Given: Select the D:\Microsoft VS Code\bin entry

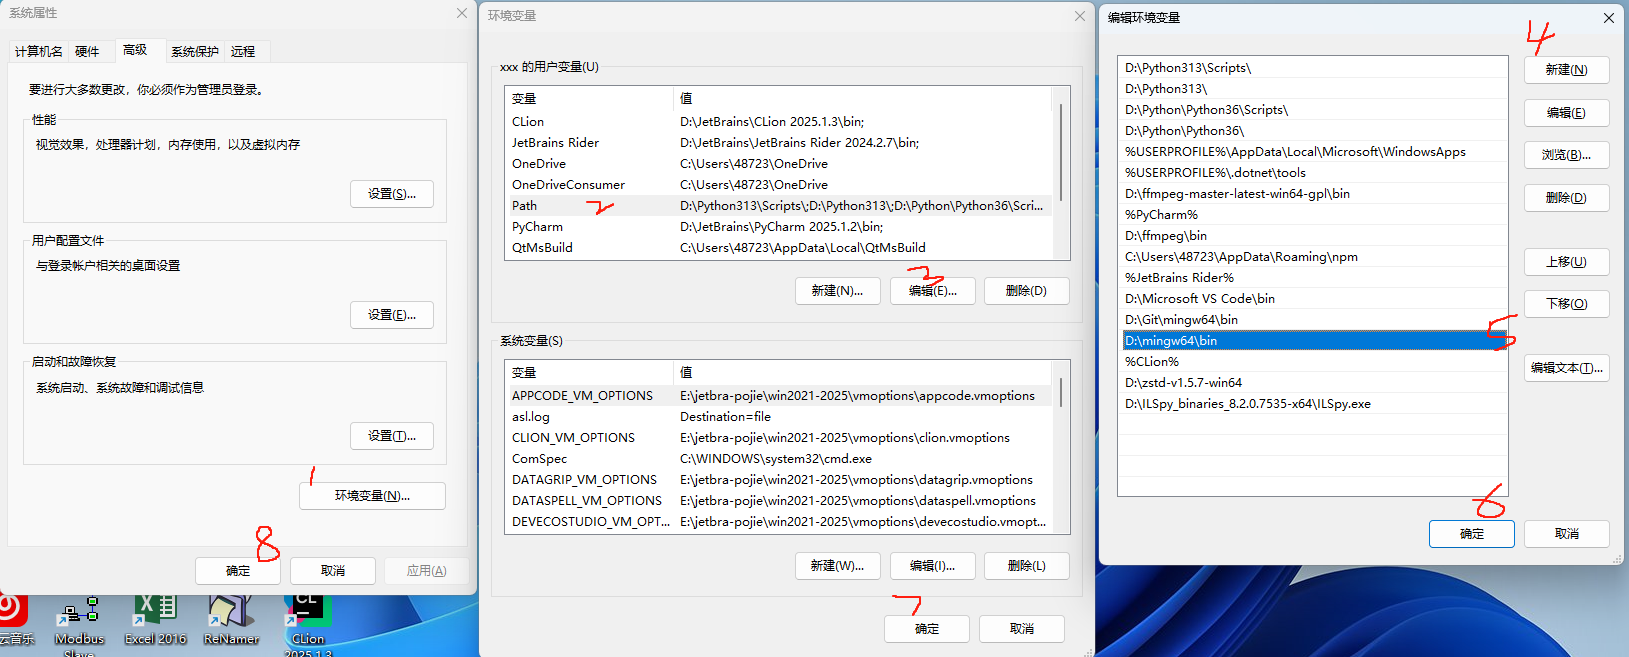Looking at the screenshot, I should tap(1313, 299).
